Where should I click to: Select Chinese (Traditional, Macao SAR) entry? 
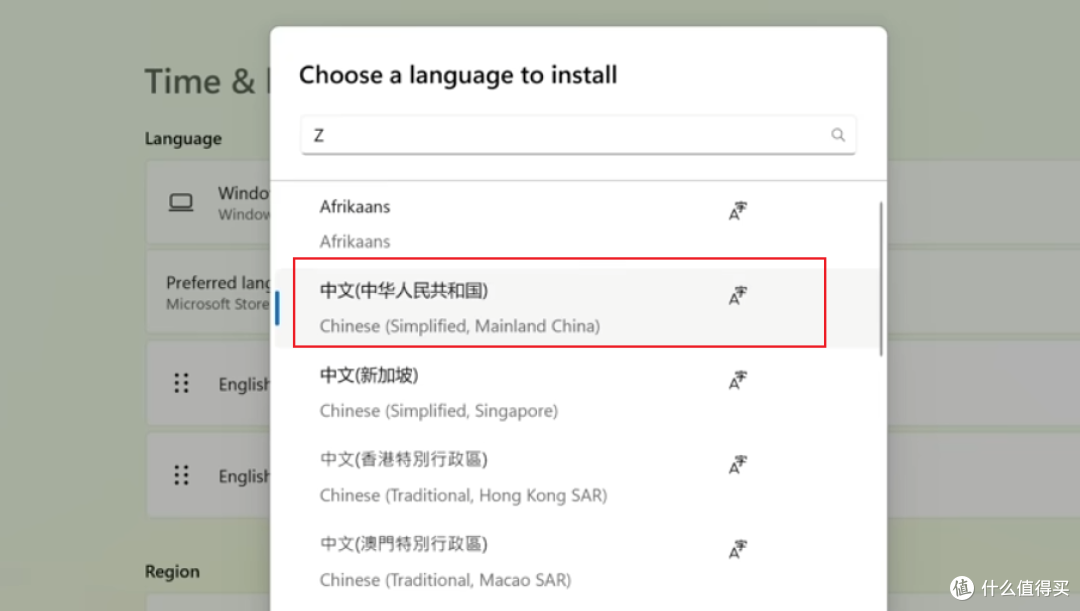577,561
